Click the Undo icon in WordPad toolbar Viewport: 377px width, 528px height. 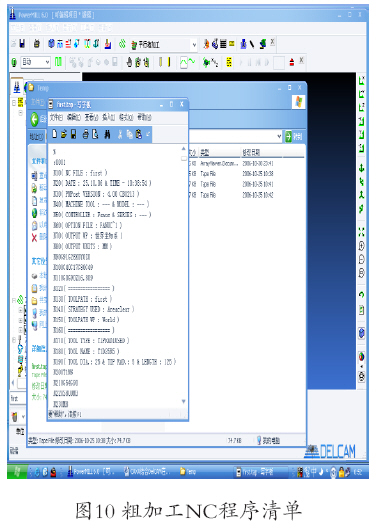pos(147,134)
